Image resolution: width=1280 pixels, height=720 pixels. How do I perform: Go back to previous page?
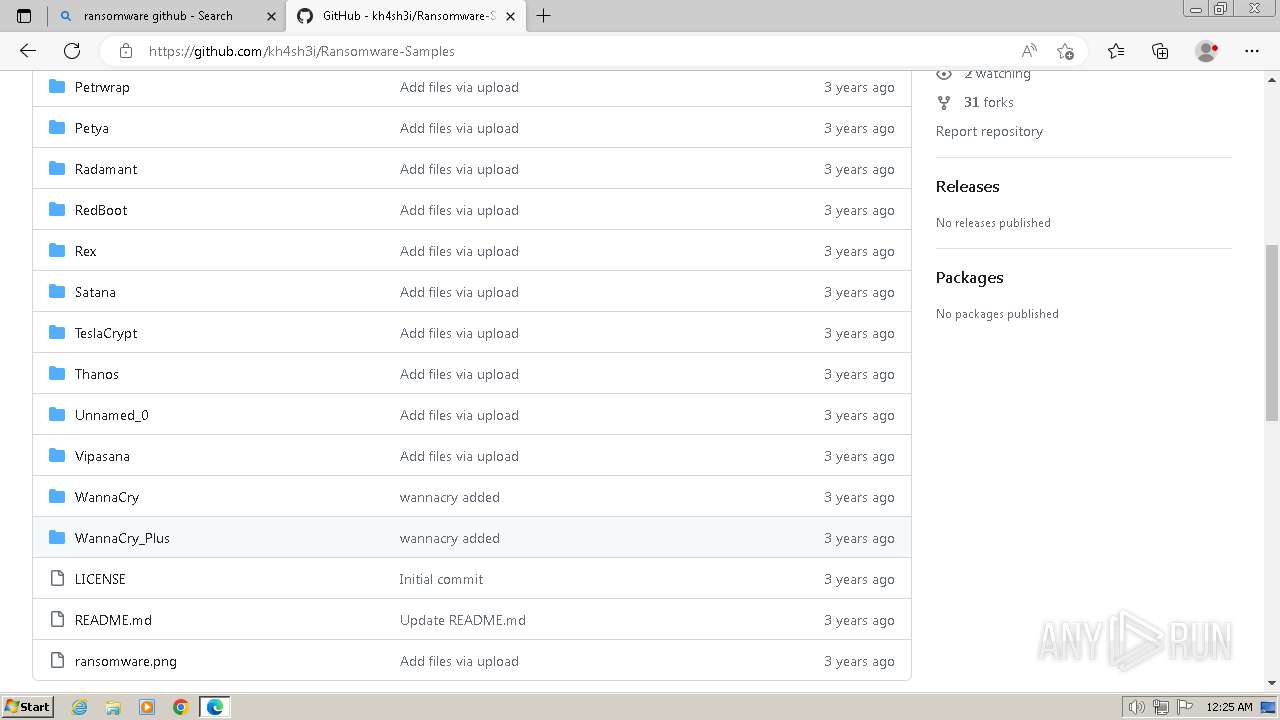pyautogui.click(x=28, y=51)
